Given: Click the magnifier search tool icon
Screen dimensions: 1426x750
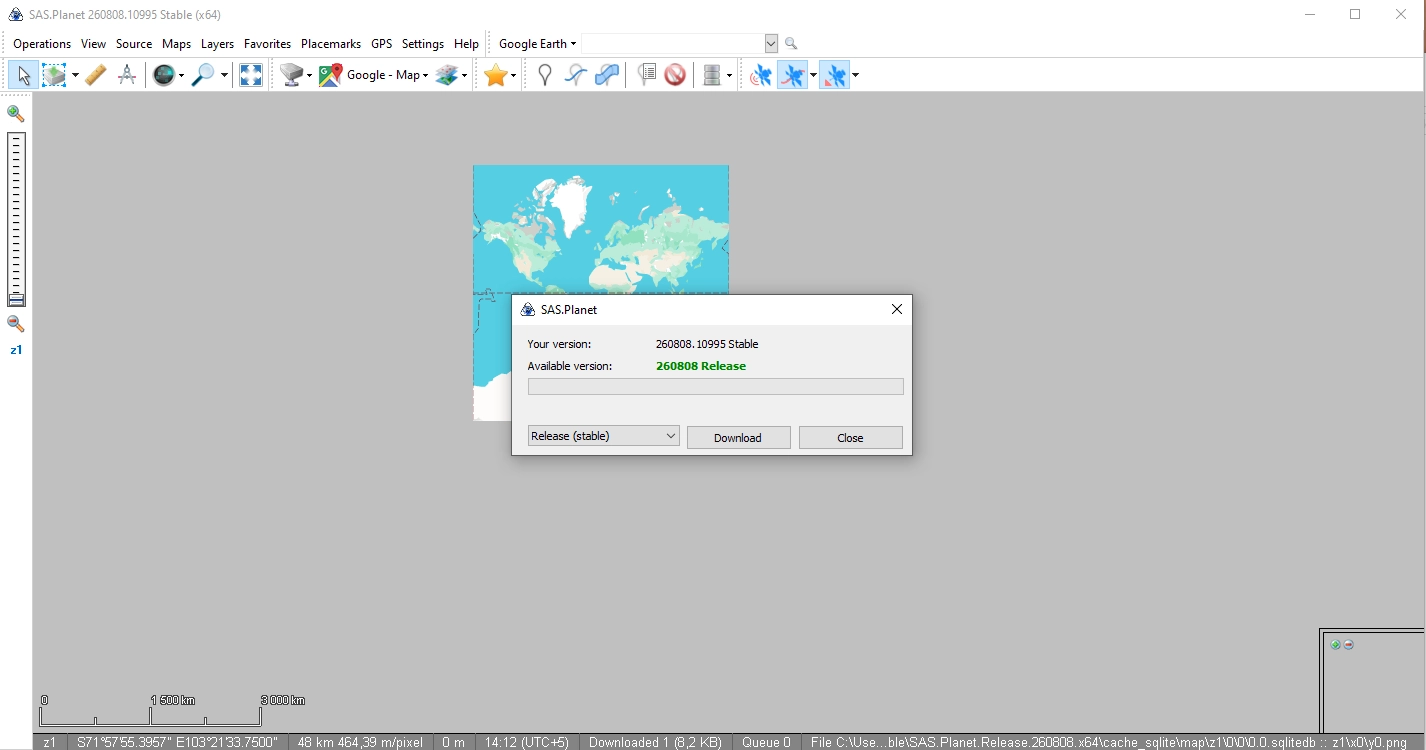Looking at the screenshot, I should (203, 75).
